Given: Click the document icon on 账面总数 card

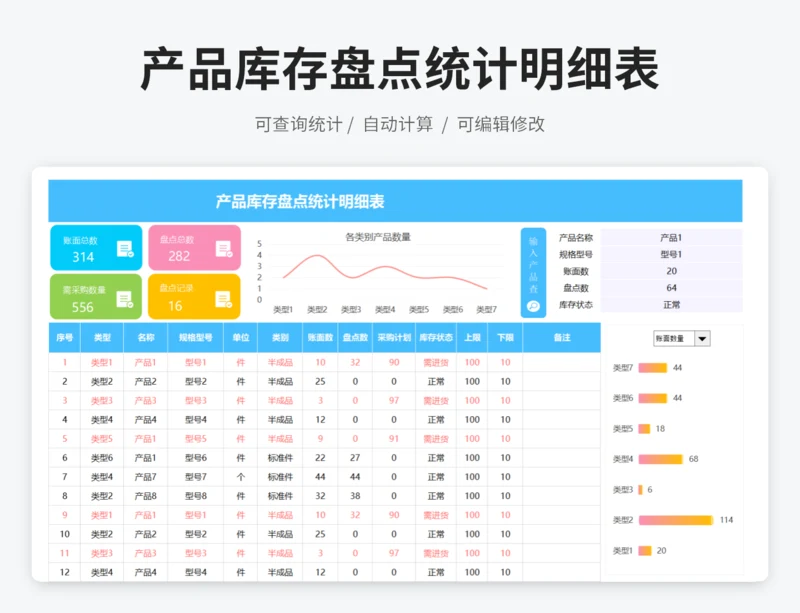Looking at the screenshot, I should click(124, 249).
